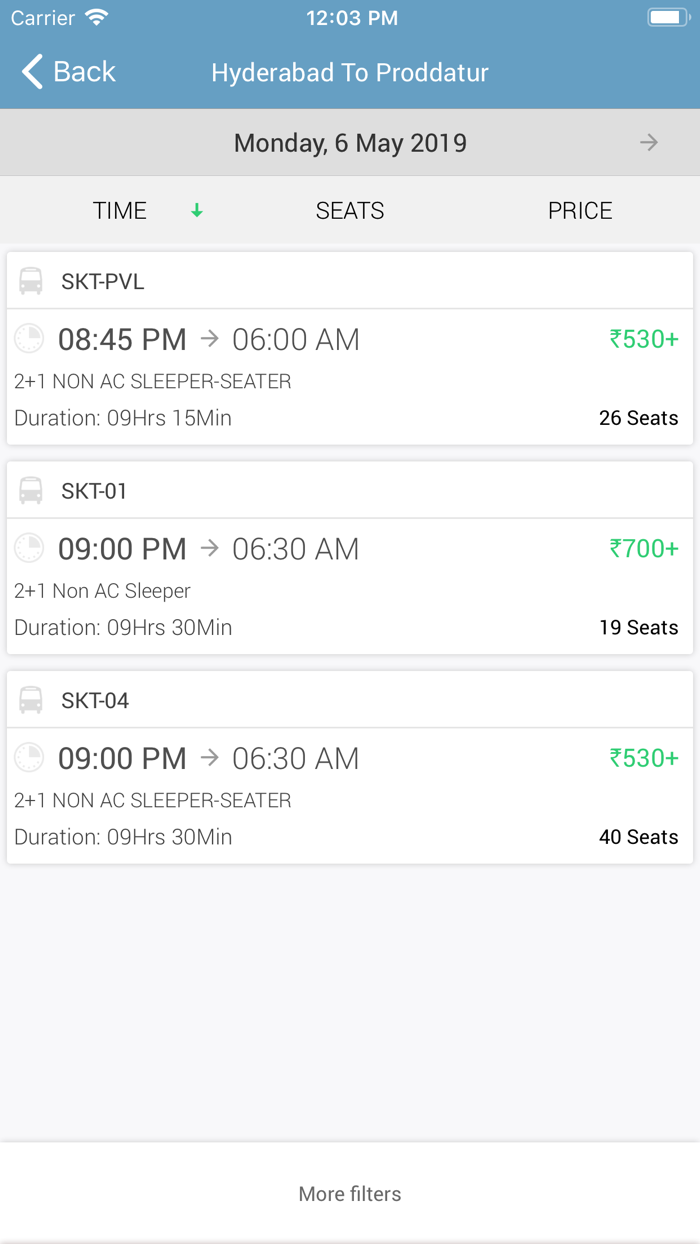Screen dimensions: 700x1244
Task: Sort results by TIME
Action: click(x=120, y=210)
